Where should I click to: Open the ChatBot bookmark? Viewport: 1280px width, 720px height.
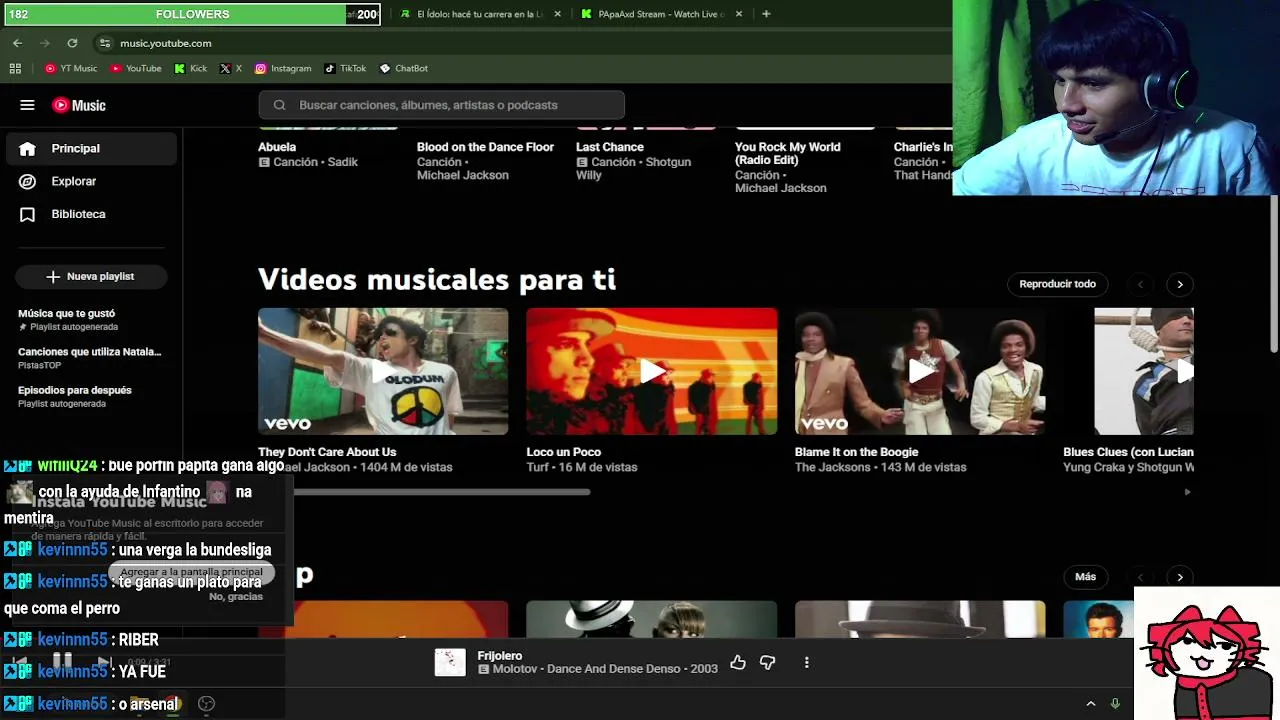point(404,68)
